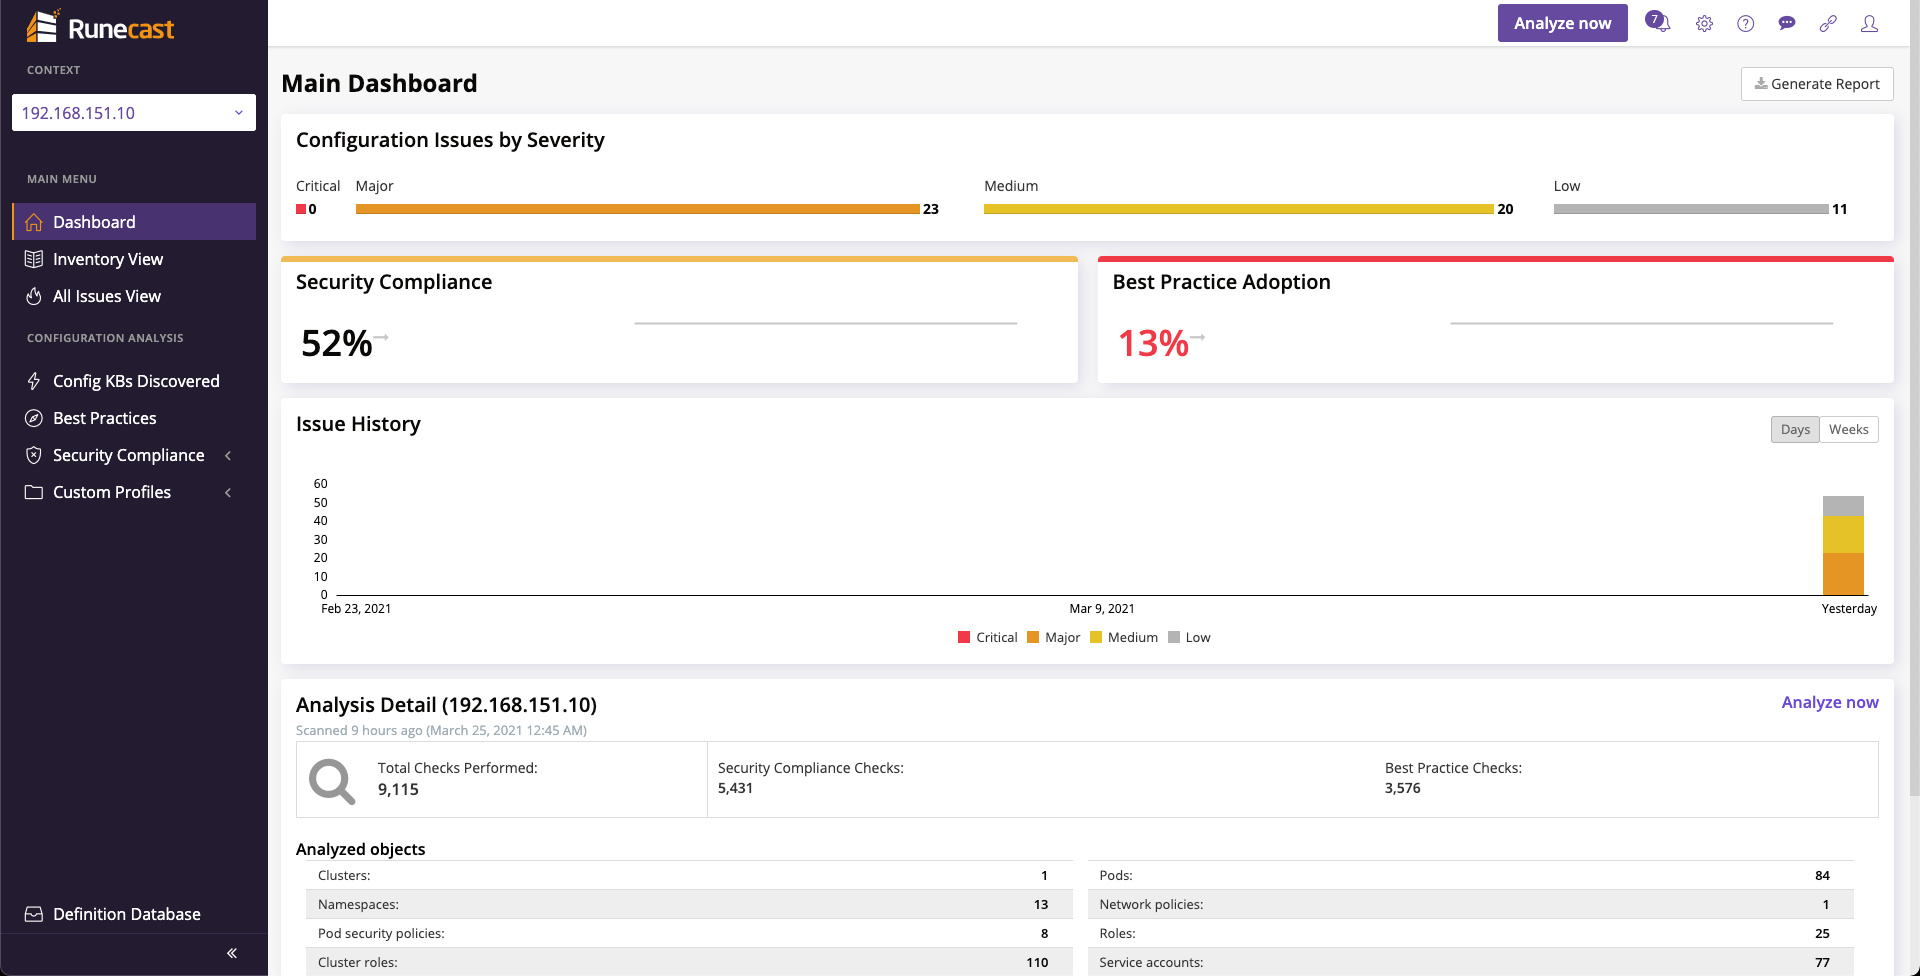1920x976 pixels.
Task: Click the Service accounts row value 77
Action: (1822, 962)
